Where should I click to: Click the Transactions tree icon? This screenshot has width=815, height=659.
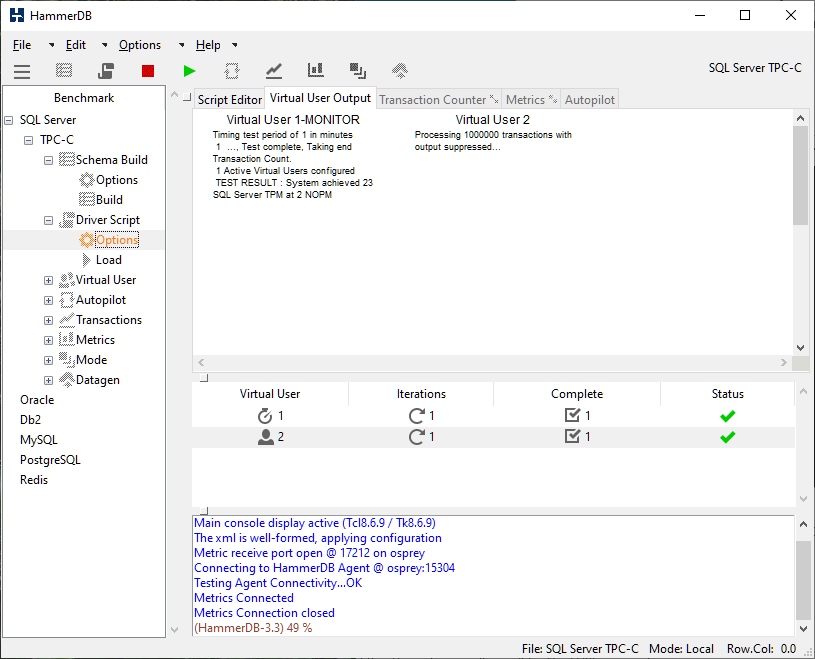coord(67,320)
